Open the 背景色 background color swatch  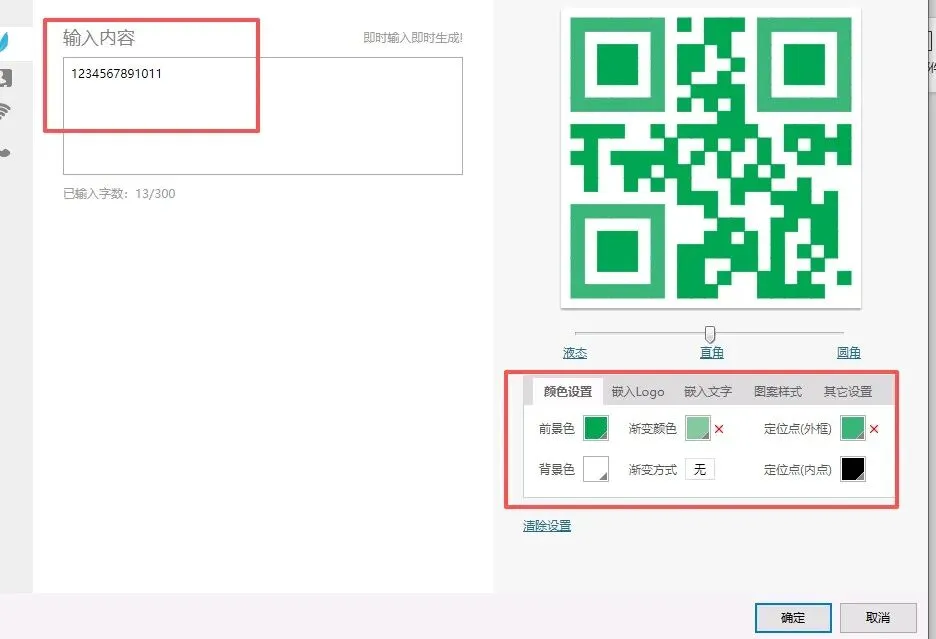596,469
